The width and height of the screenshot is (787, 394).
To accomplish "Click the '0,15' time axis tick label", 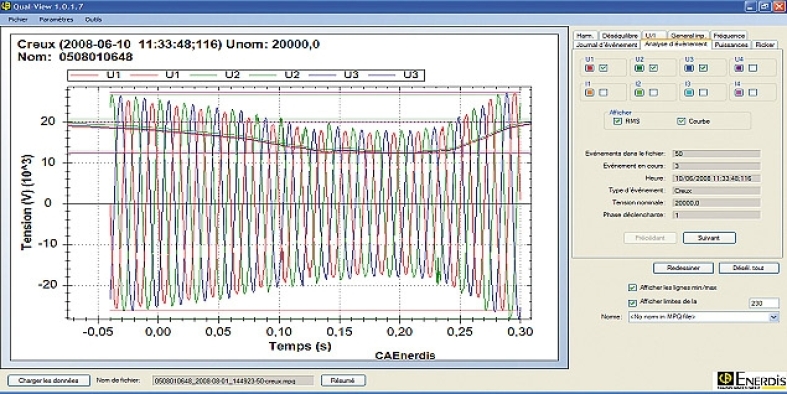I will 340,332.
